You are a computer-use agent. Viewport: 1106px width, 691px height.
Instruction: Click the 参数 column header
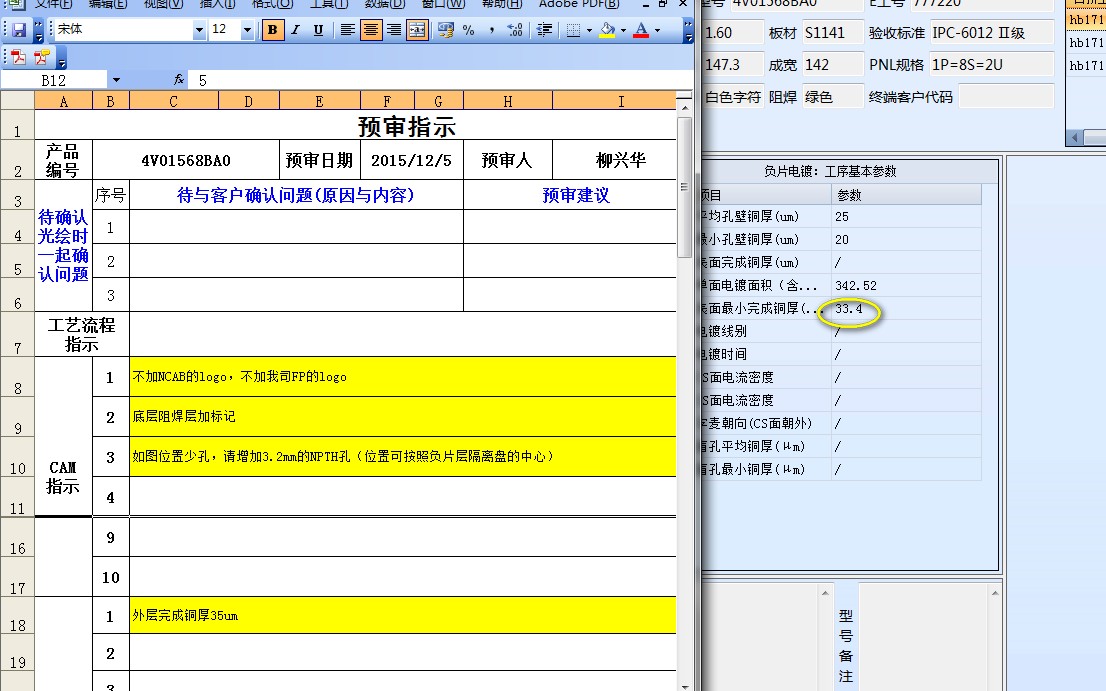tap(906, 195)
